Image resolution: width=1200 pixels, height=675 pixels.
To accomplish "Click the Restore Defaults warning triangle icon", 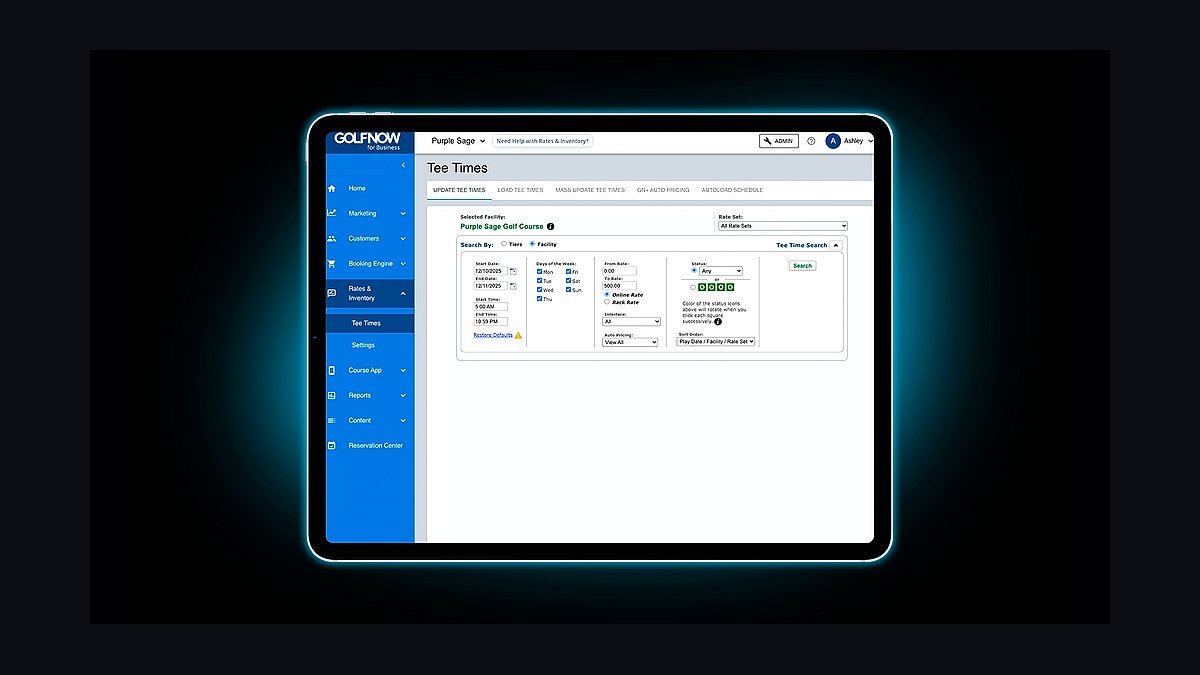I will (x=518, y=335).
